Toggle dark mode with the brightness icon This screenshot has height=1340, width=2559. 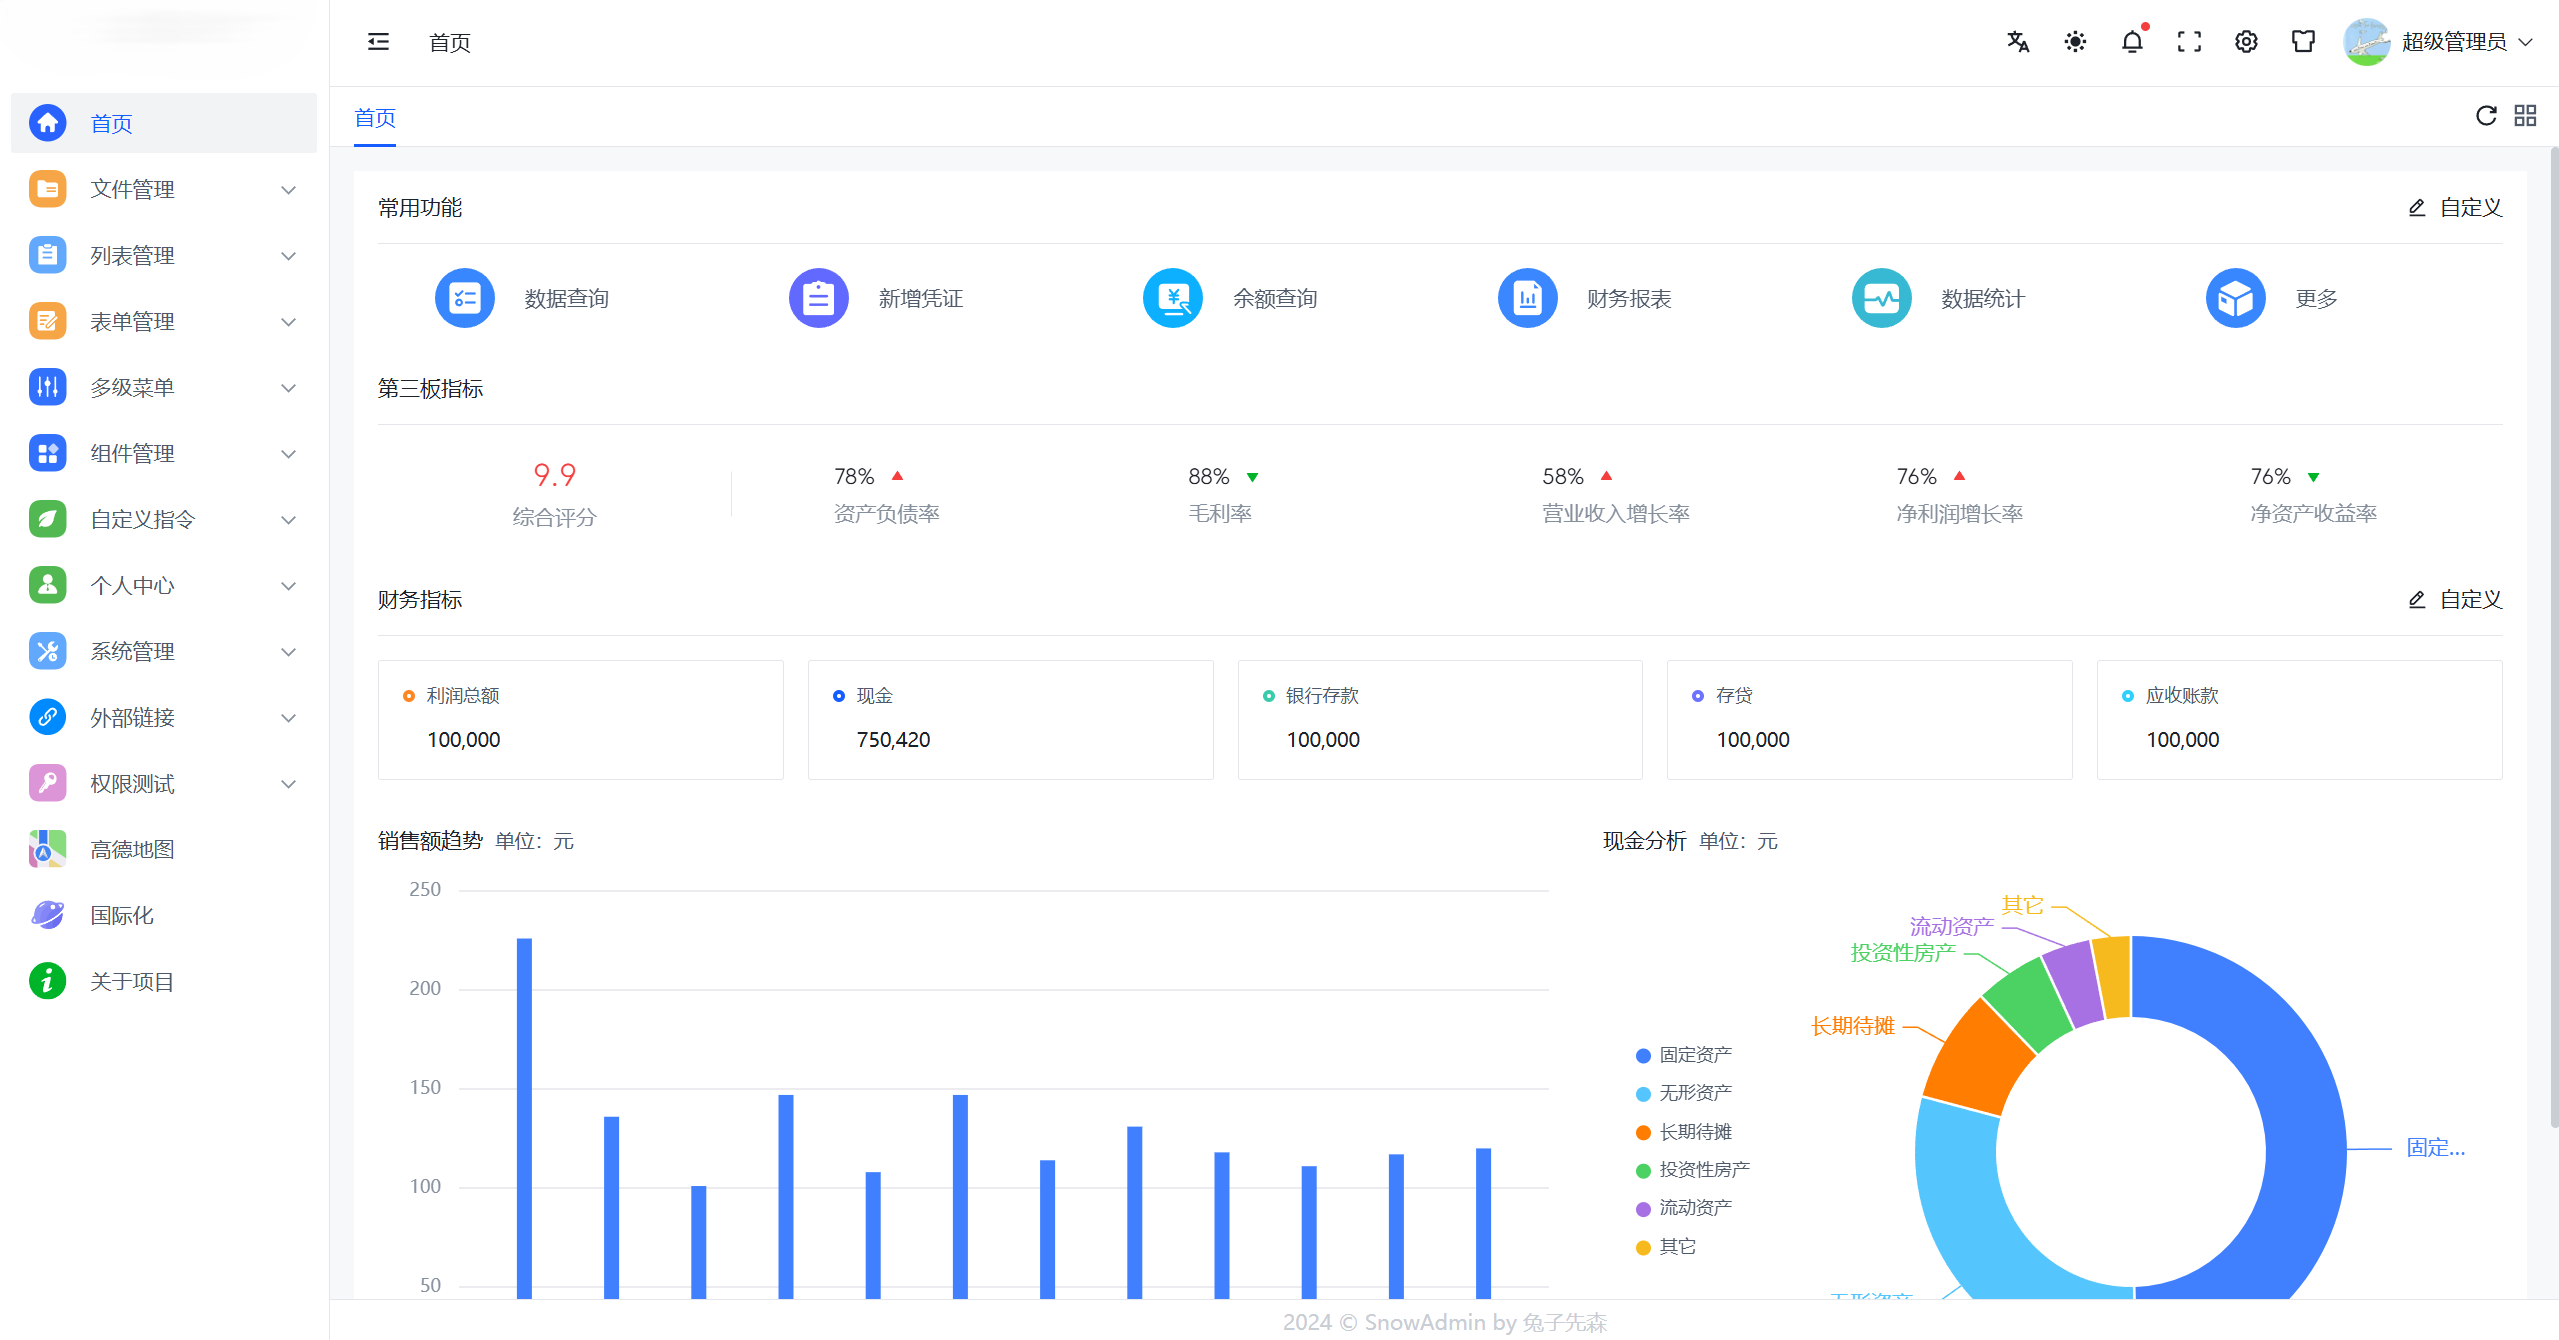[x=2074, y=41]
